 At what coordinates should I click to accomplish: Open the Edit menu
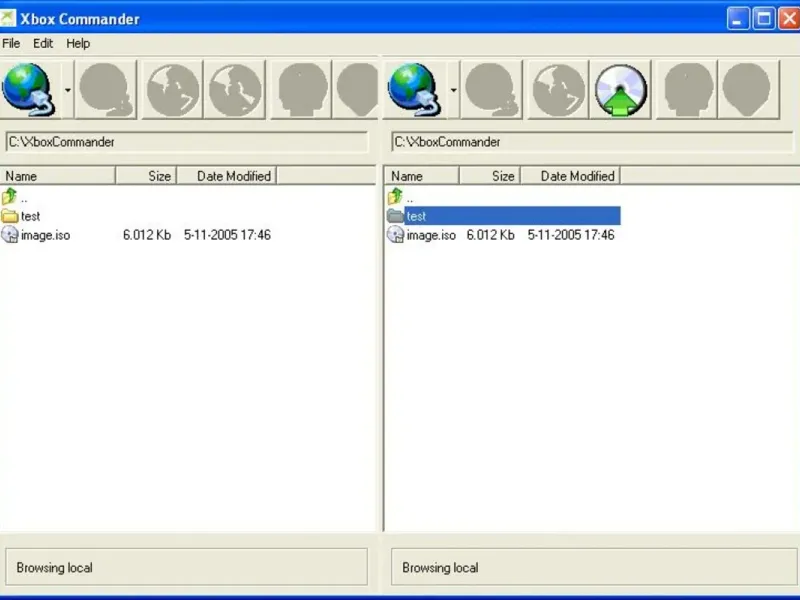pos(43,43)
